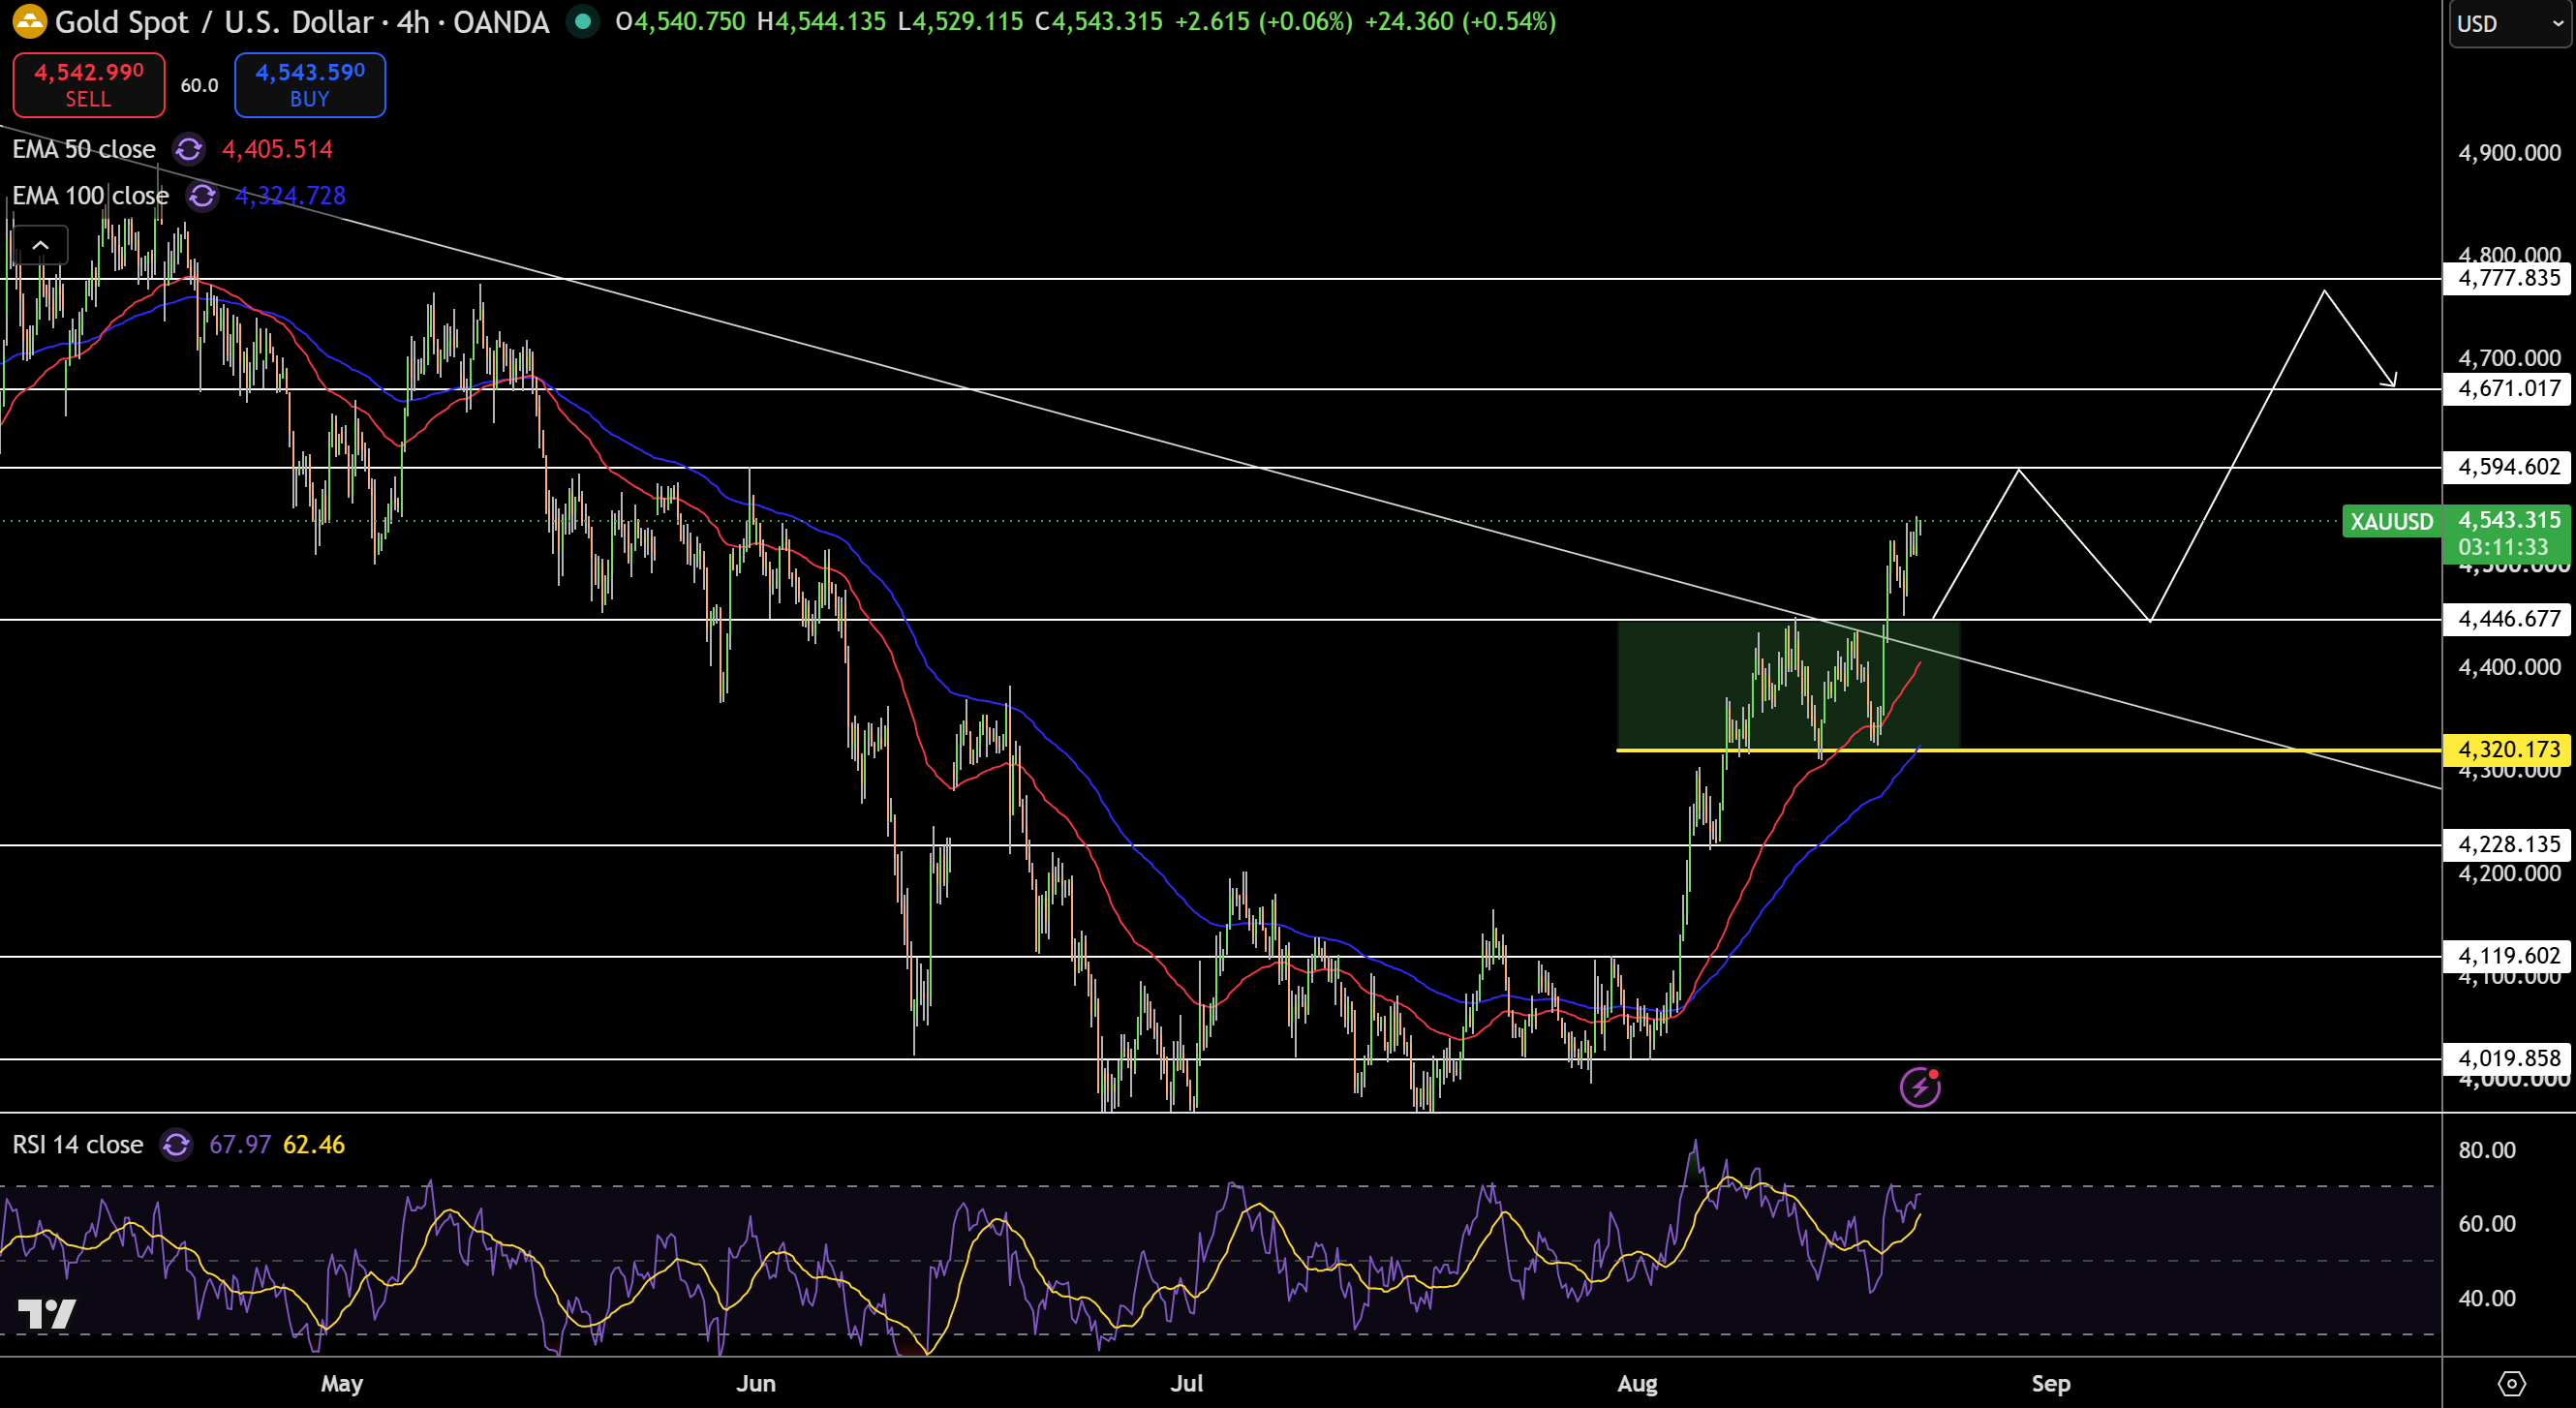Click the green market status dot

click(582, 21)
